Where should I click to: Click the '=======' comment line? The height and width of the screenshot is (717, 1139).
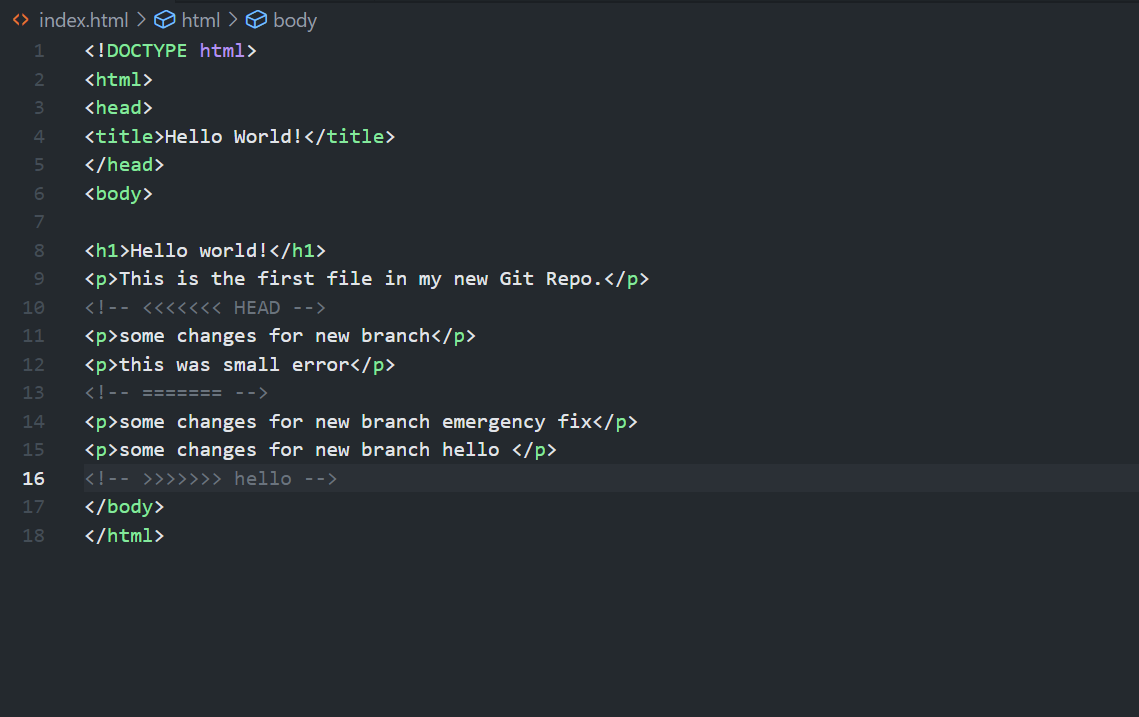click(x=177, y=393)
